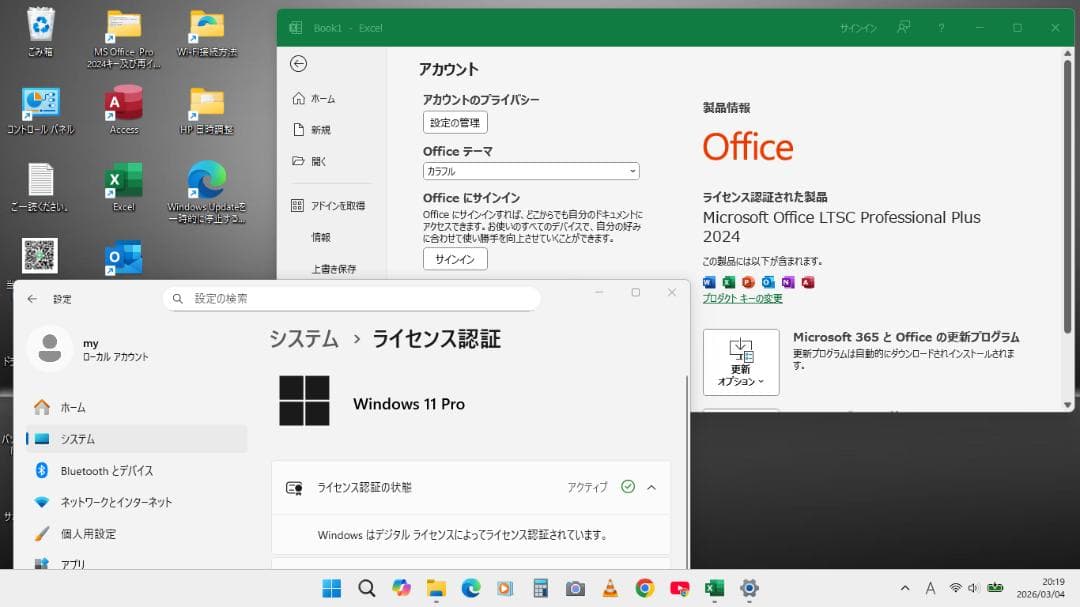The width and height of the screenshot is (1080, 607).
Task: Click IME input mode A indicator
Action: 931,588
